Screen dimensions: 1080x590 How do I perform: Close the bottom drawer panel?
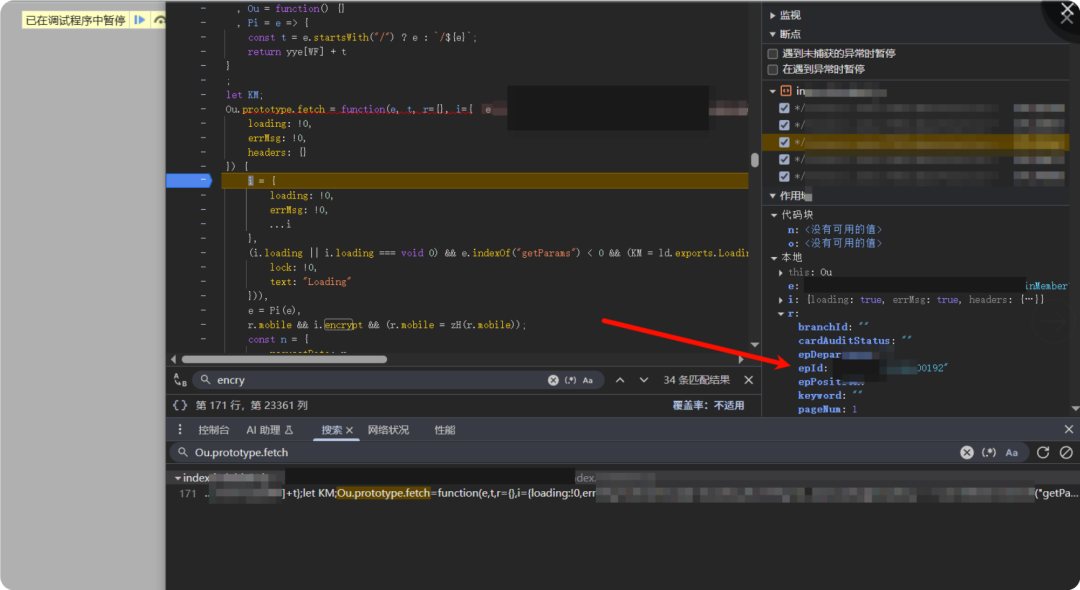[1068, 430]
